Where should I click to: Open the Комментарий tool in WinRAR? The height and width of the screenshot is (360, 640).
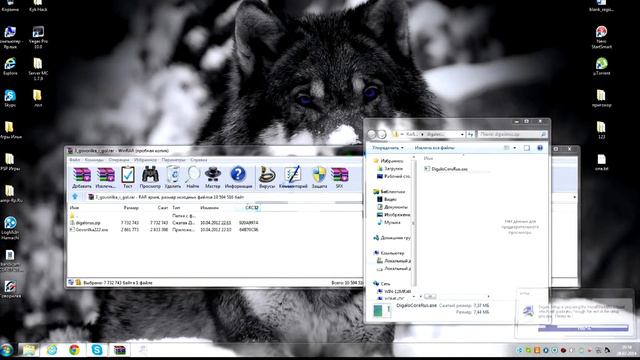pyautogui.click(x=293, y=178)
